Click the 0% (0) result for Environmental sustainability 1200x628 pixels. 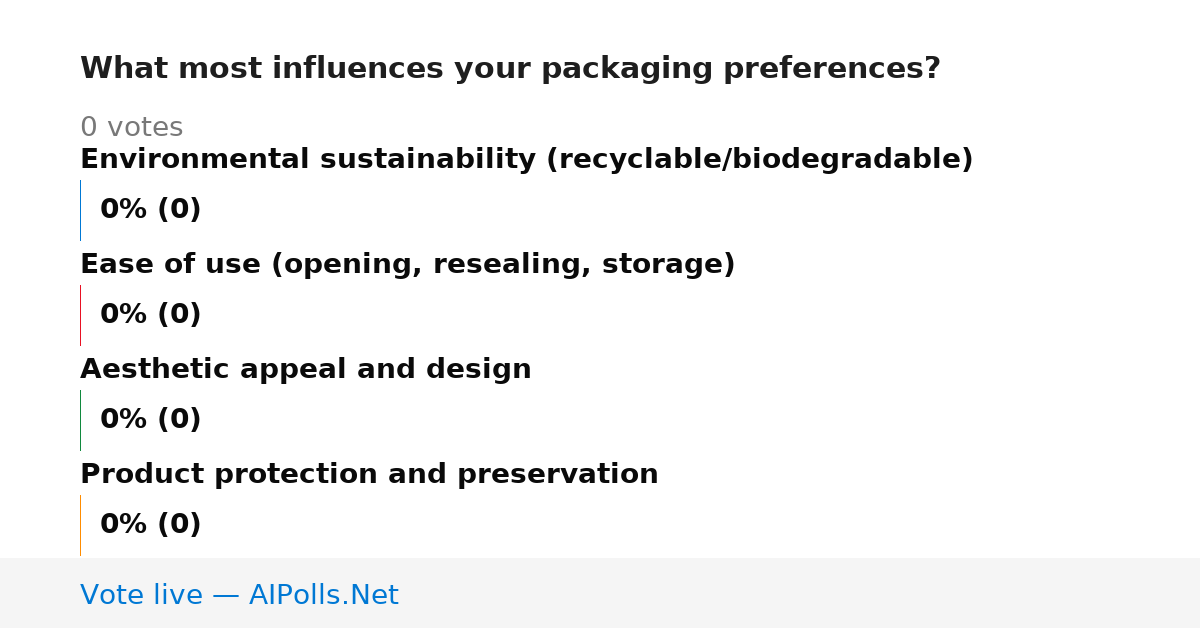(x=150, y=210)
